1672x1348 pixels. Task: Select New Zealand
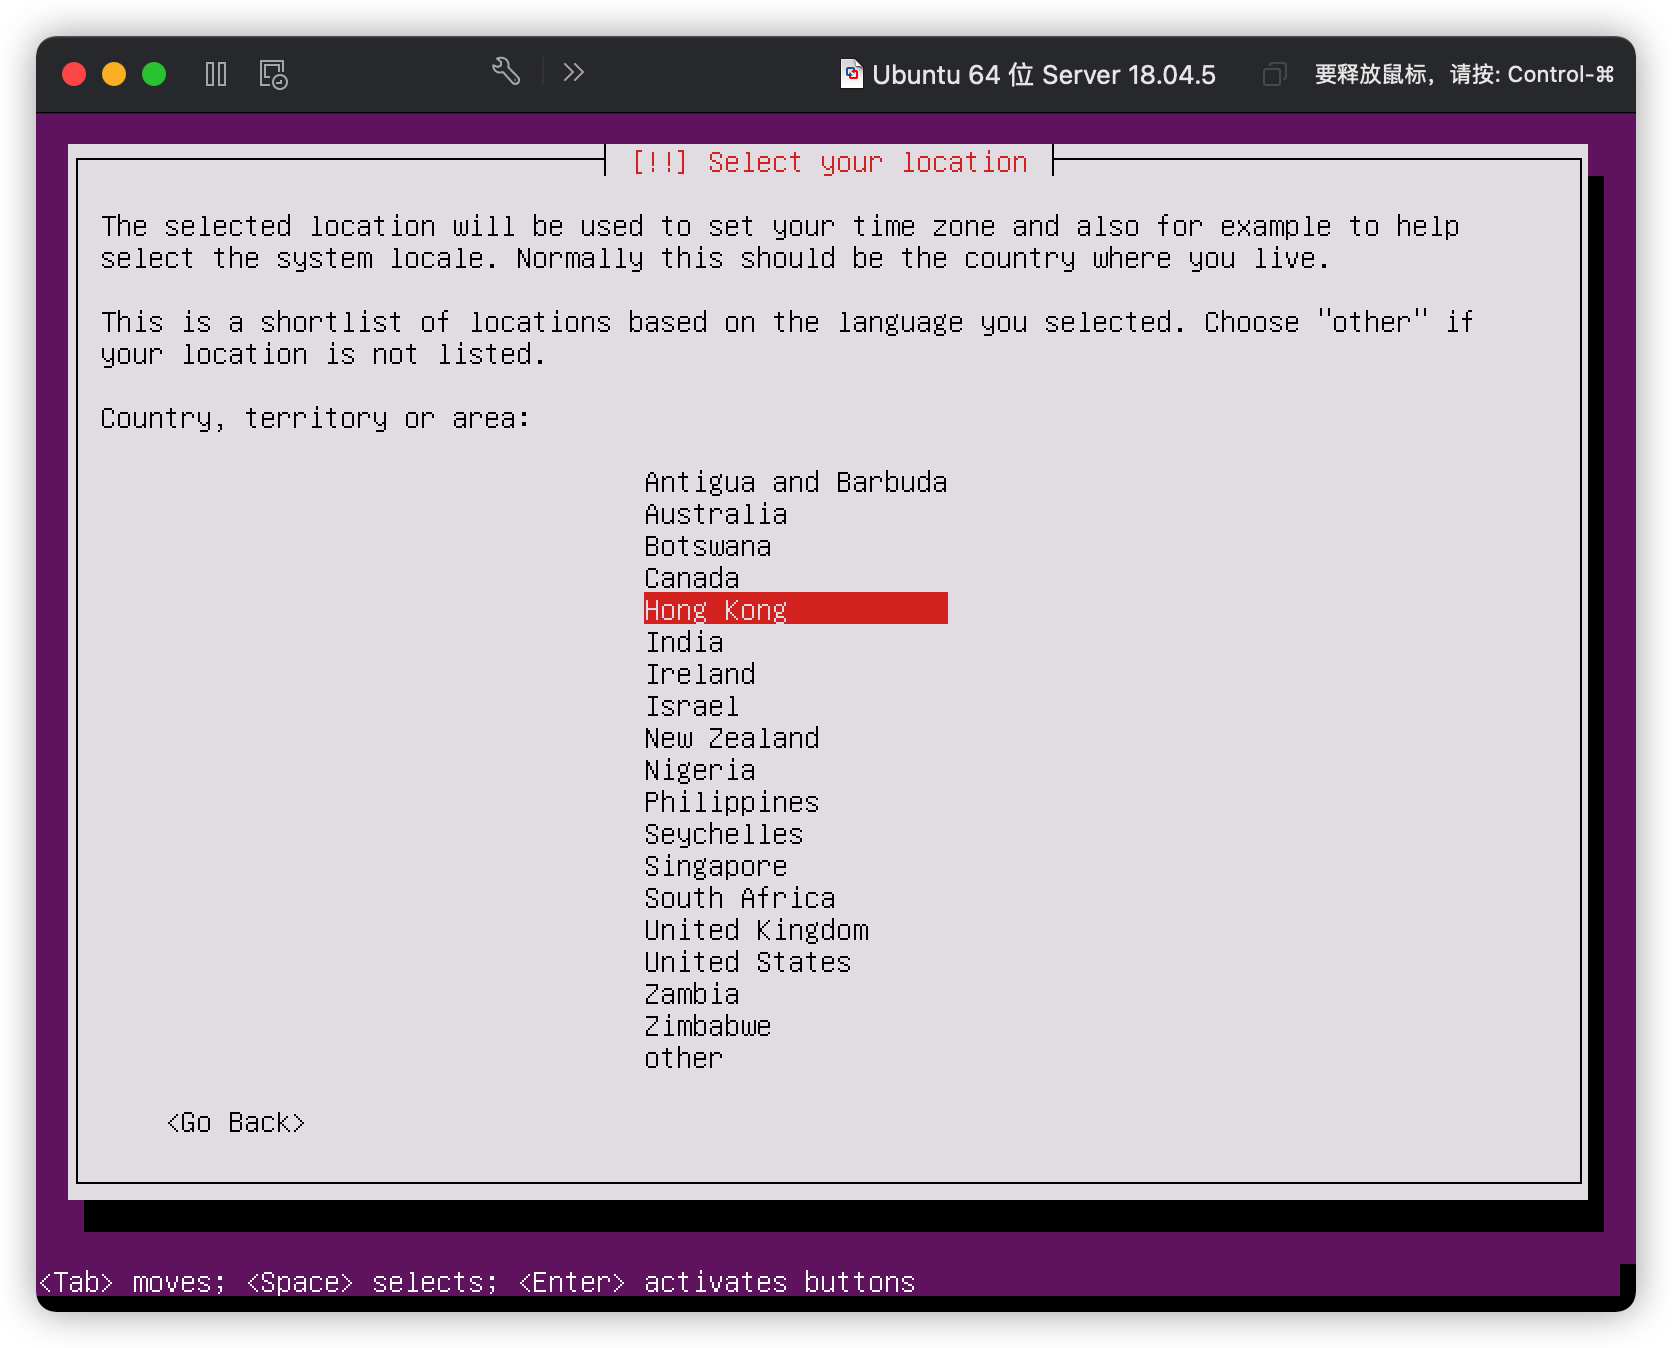pos(796,738)
